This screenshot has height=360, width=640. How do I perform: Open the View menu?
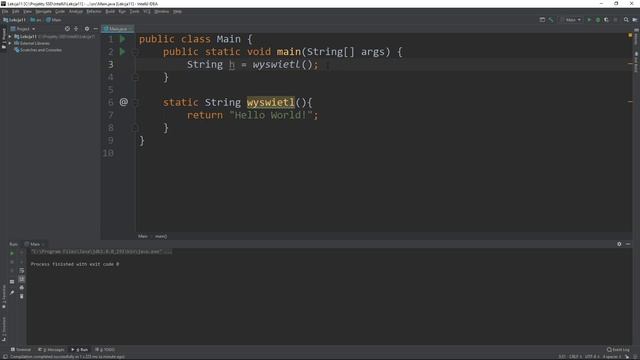tap(27, 11)
